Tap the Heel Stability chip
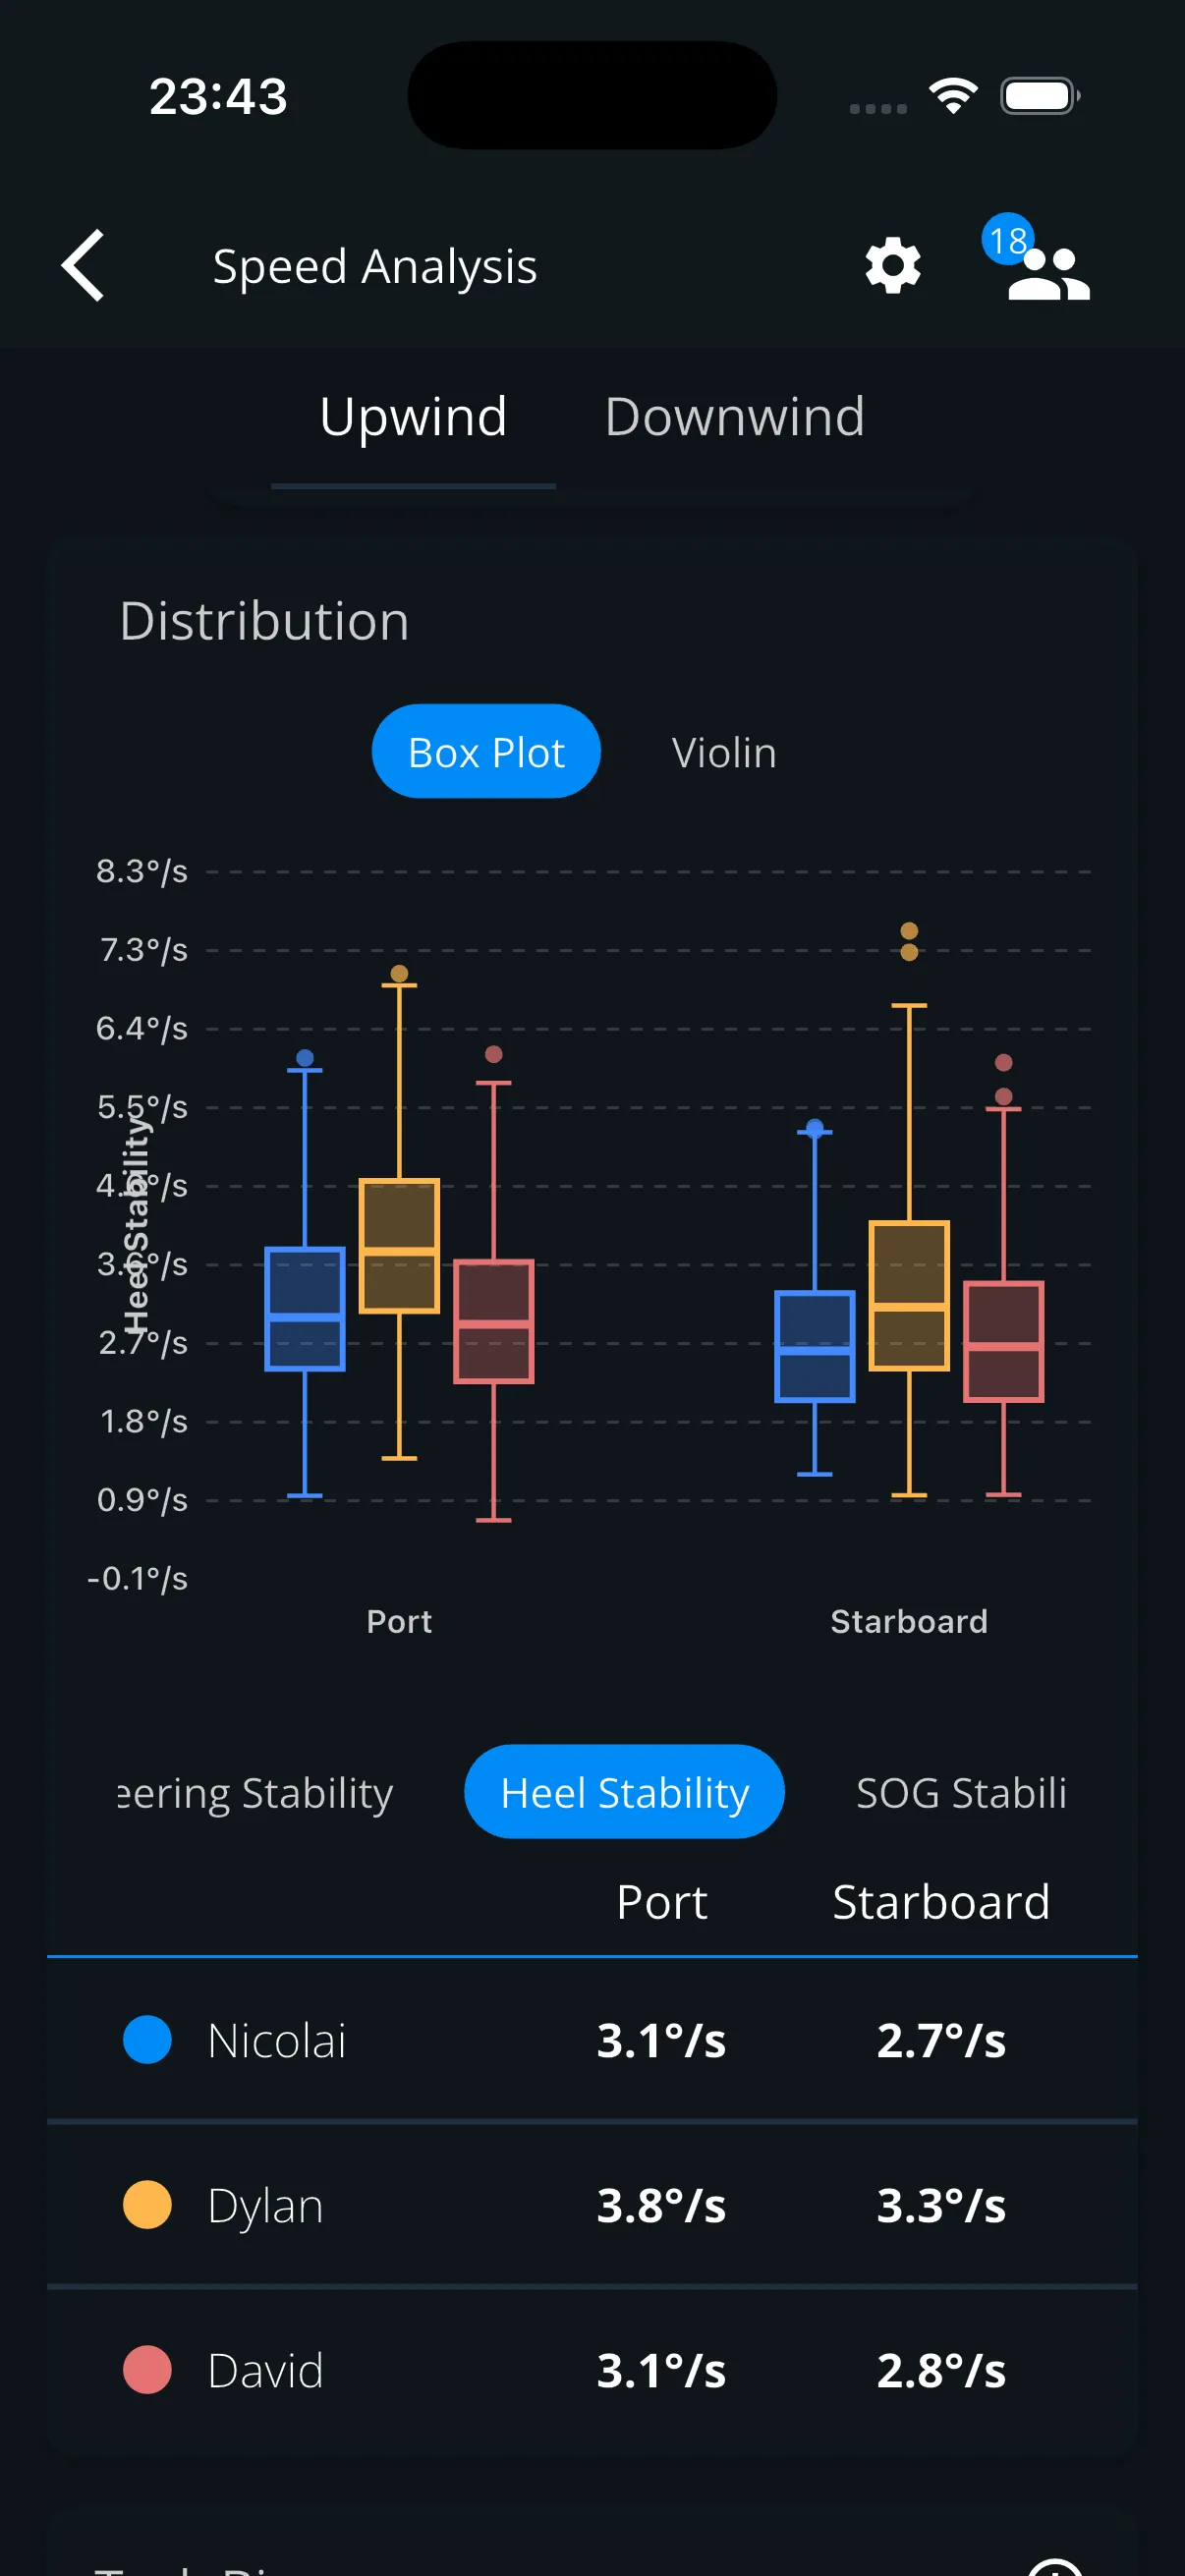1185x2576 pixels. tap(624, 1792)
